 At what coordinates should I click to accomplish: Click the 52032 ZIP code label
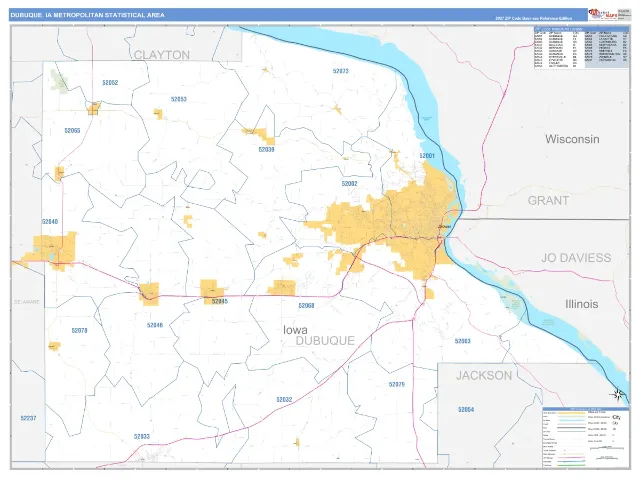(x=284, y=400)
